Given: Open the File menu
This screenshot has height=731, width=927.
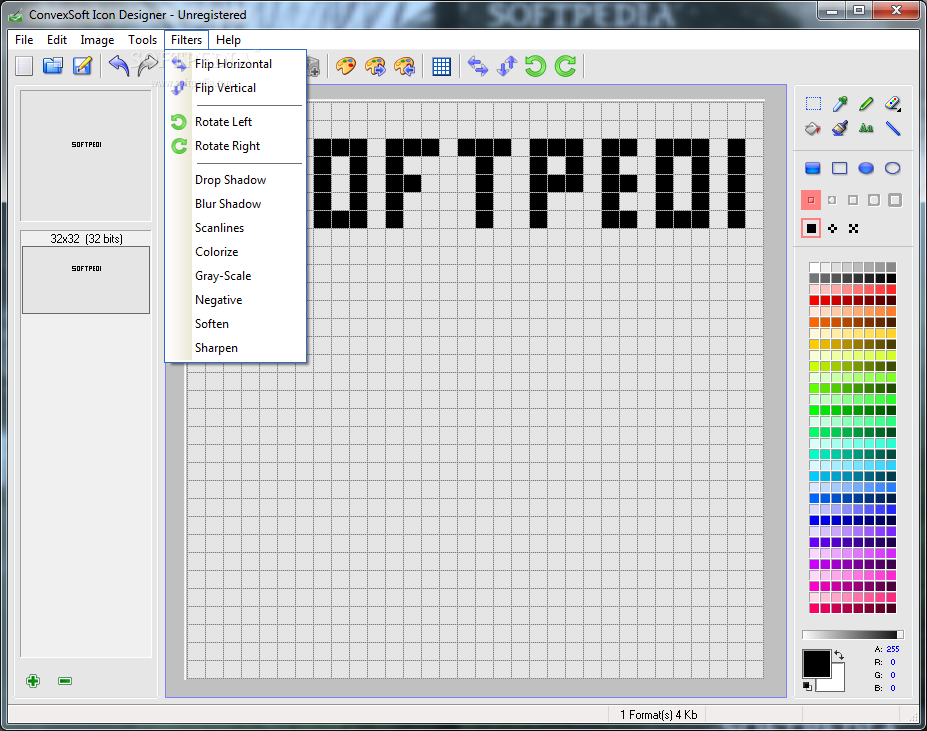Looking at the screenshot, I should point(24,40).
